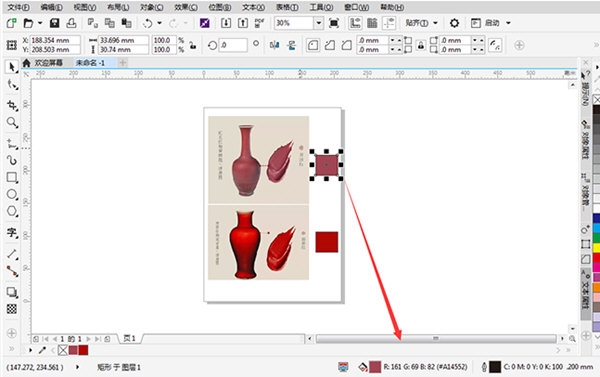Select the Connector tool
The image size is (600, 377).
click(12, 271)
